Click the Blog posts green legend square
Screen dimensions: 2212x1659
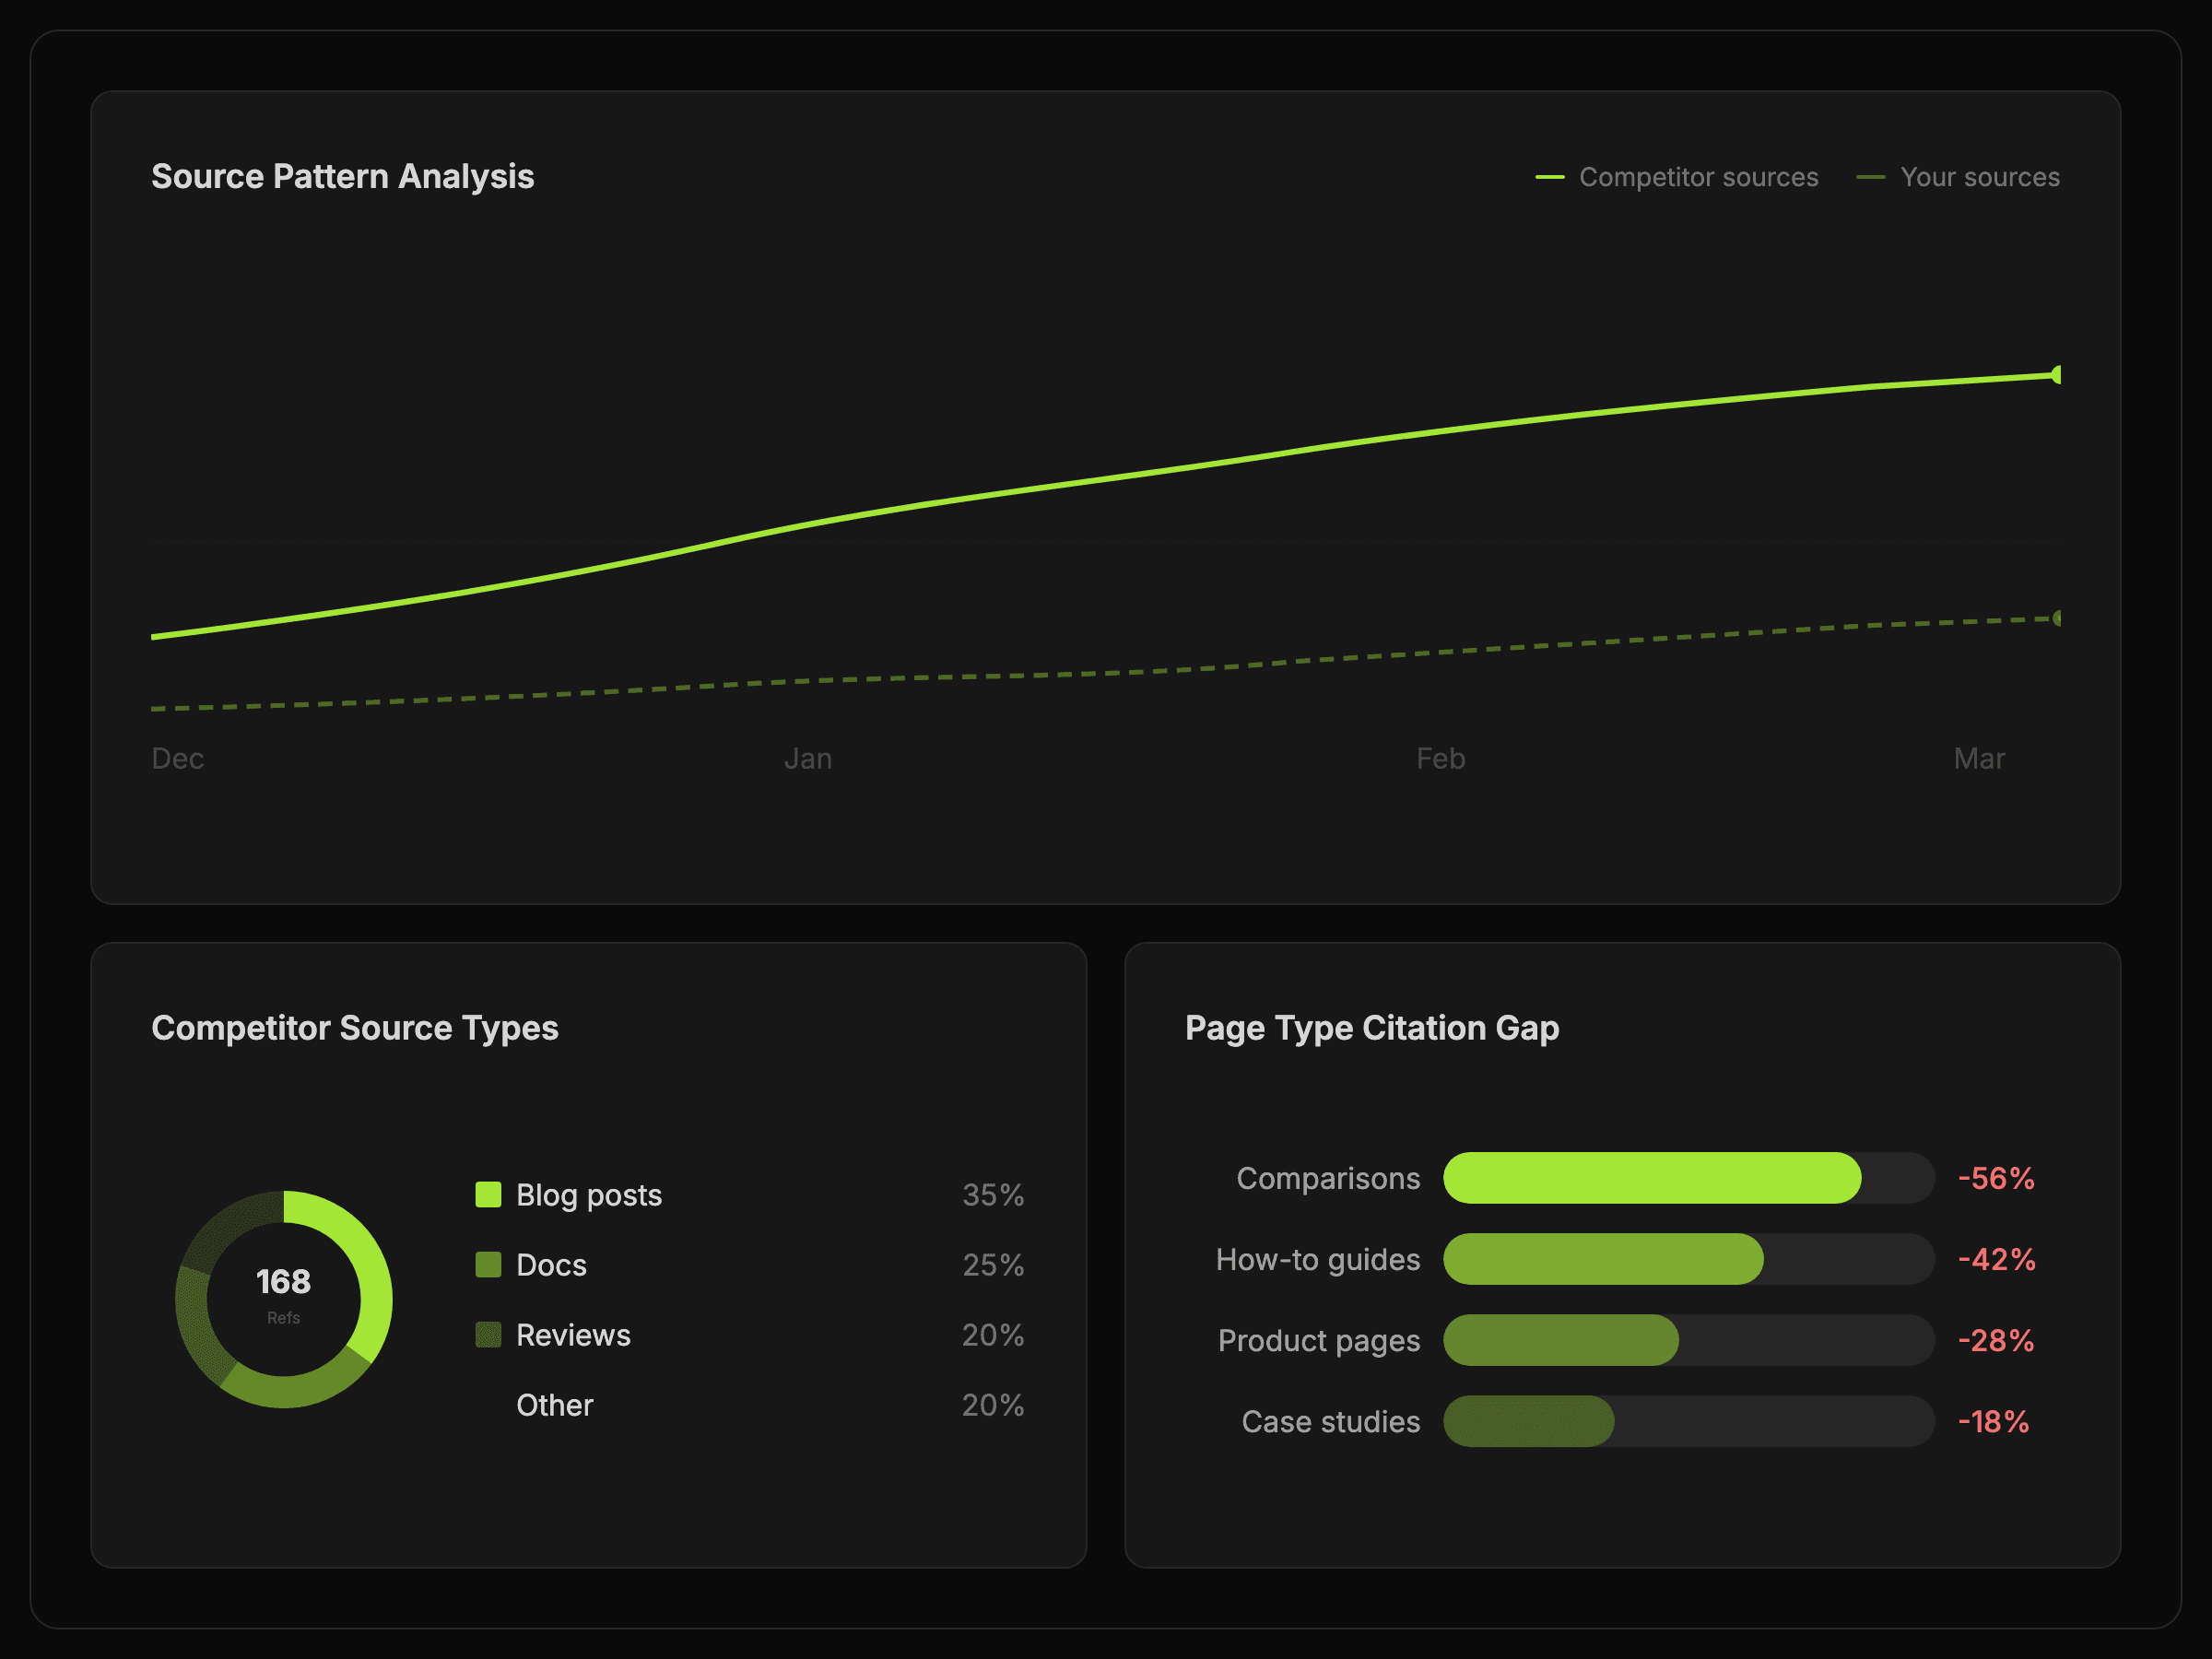coord(488,1194)
